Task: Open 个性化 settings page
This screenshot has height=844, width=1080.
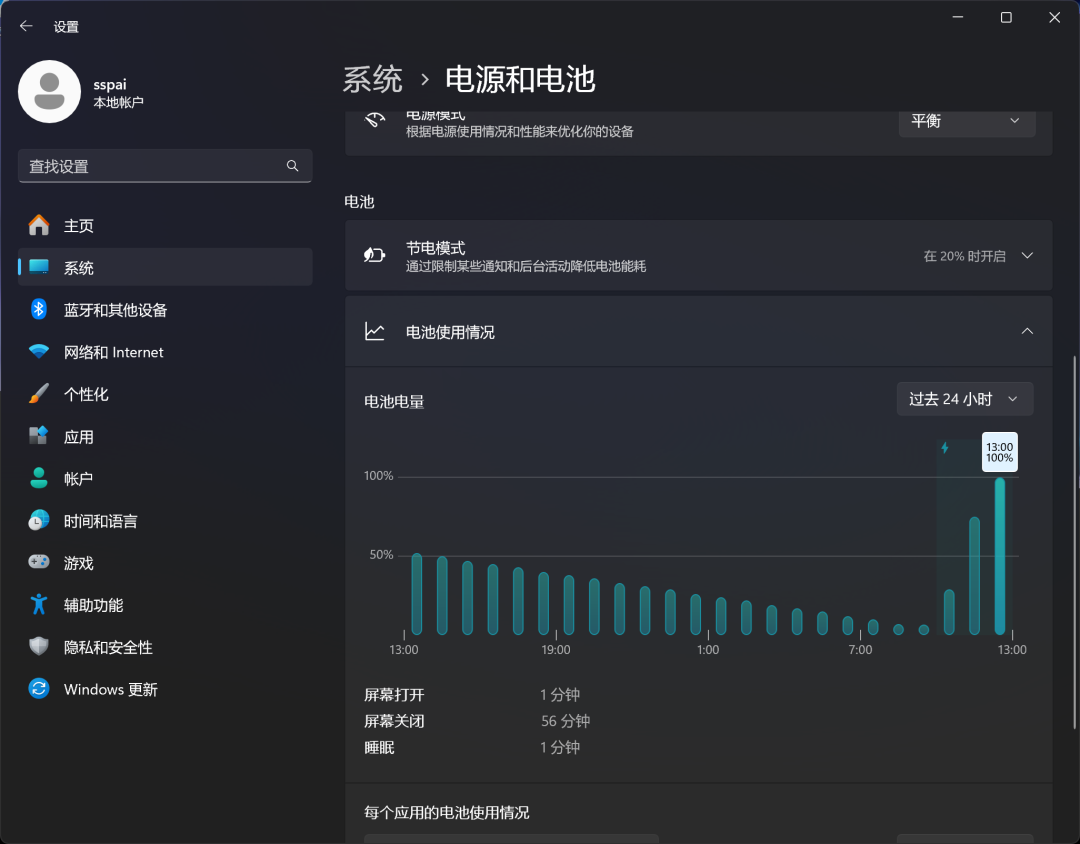Action: coord(165,394)
